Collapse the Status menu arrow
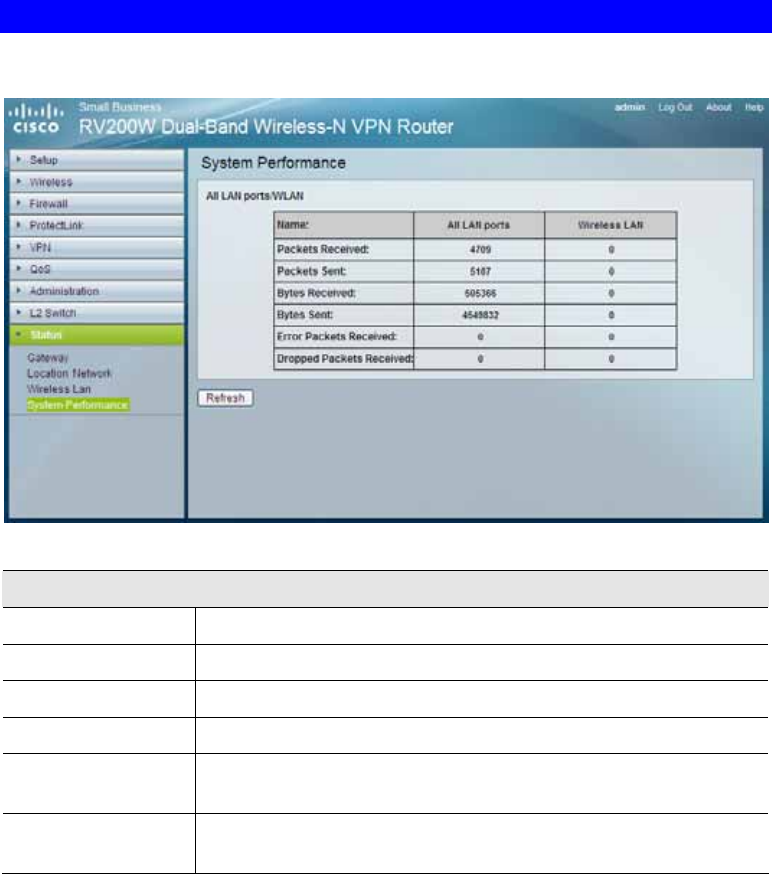This screenshot has width=772, height=874. [19, 334]
